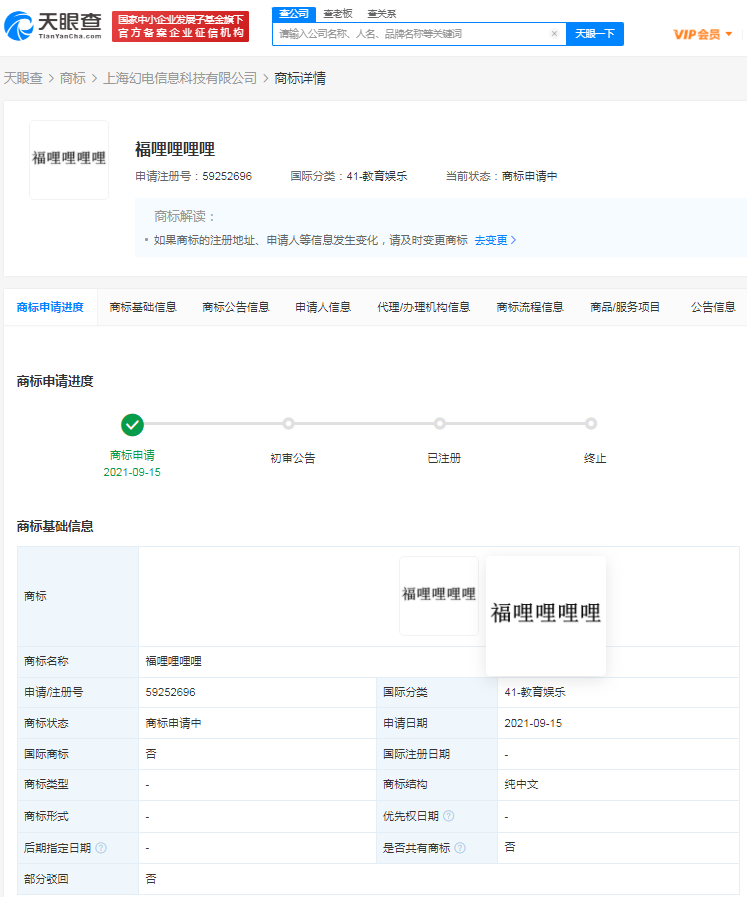The height and width of the screenshot is (897, 747).
Task: Click the 商标解读 label
Action: tap(184, 216)
